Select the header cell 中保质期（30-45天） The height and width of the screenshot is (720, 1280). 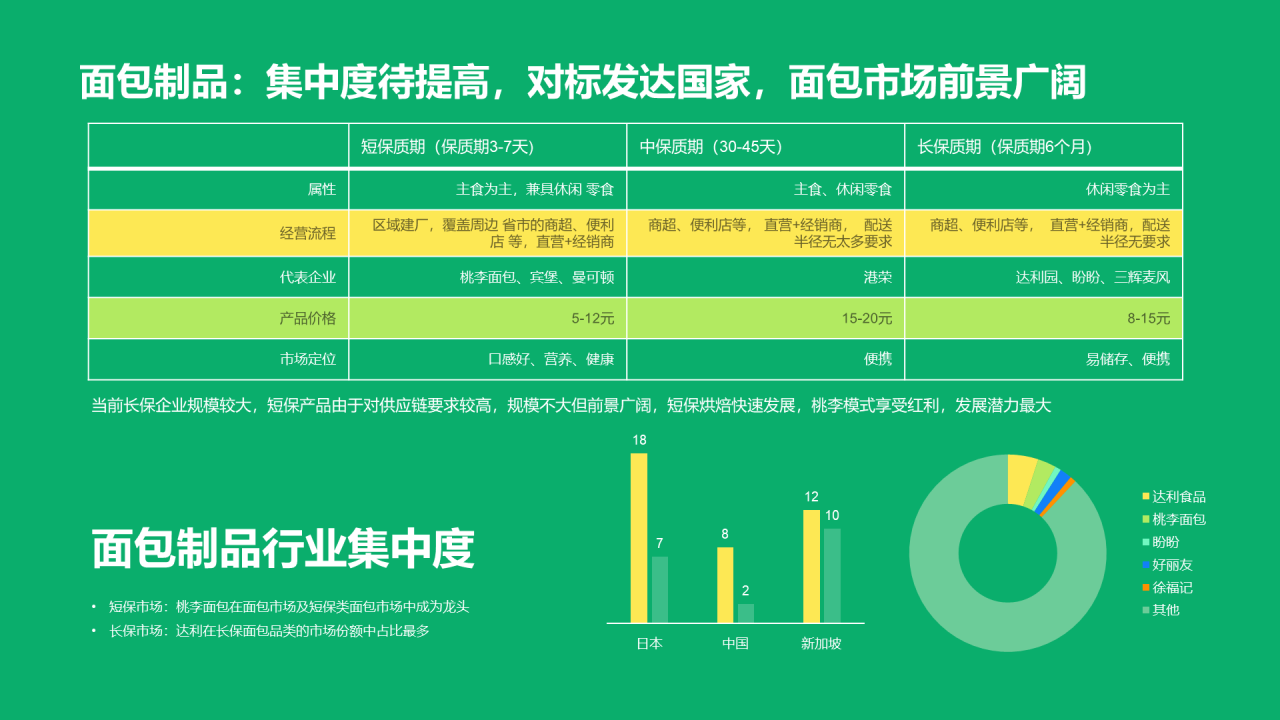coord(766,146)
